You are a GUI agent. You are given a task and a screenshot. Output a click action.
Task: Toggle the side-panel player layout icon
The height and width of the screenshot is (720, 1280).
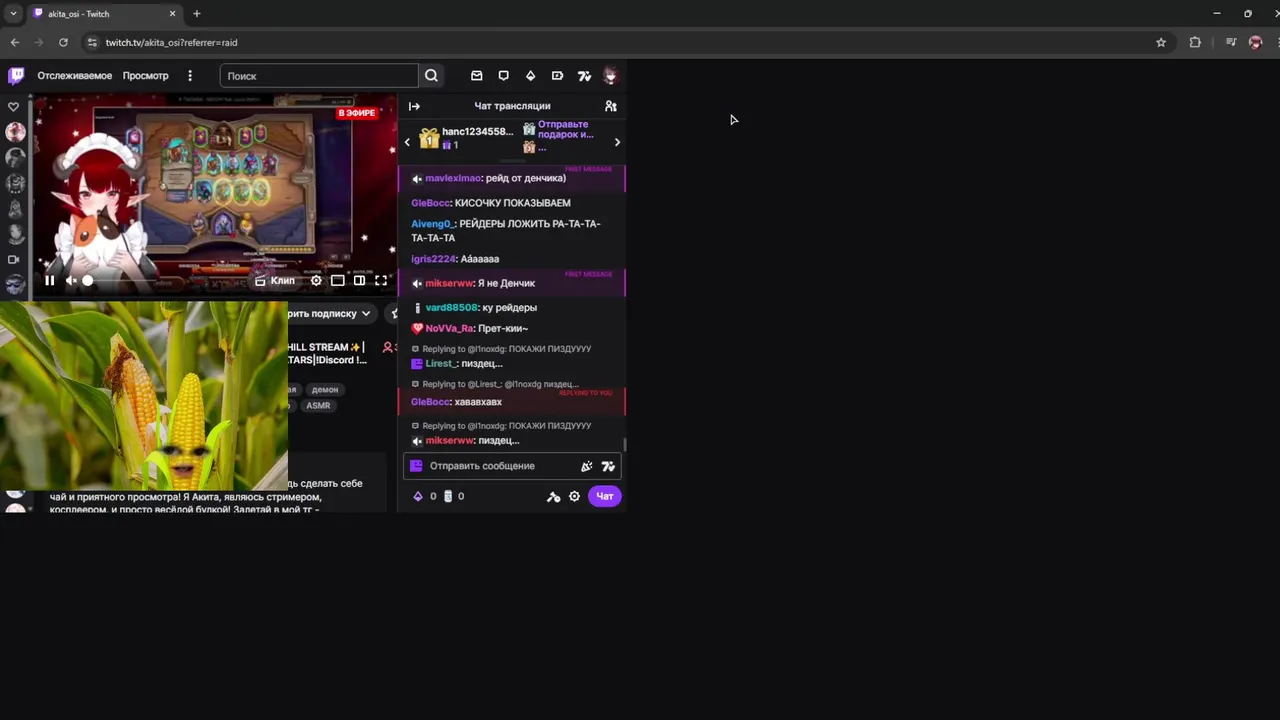[x=359, y=281]
